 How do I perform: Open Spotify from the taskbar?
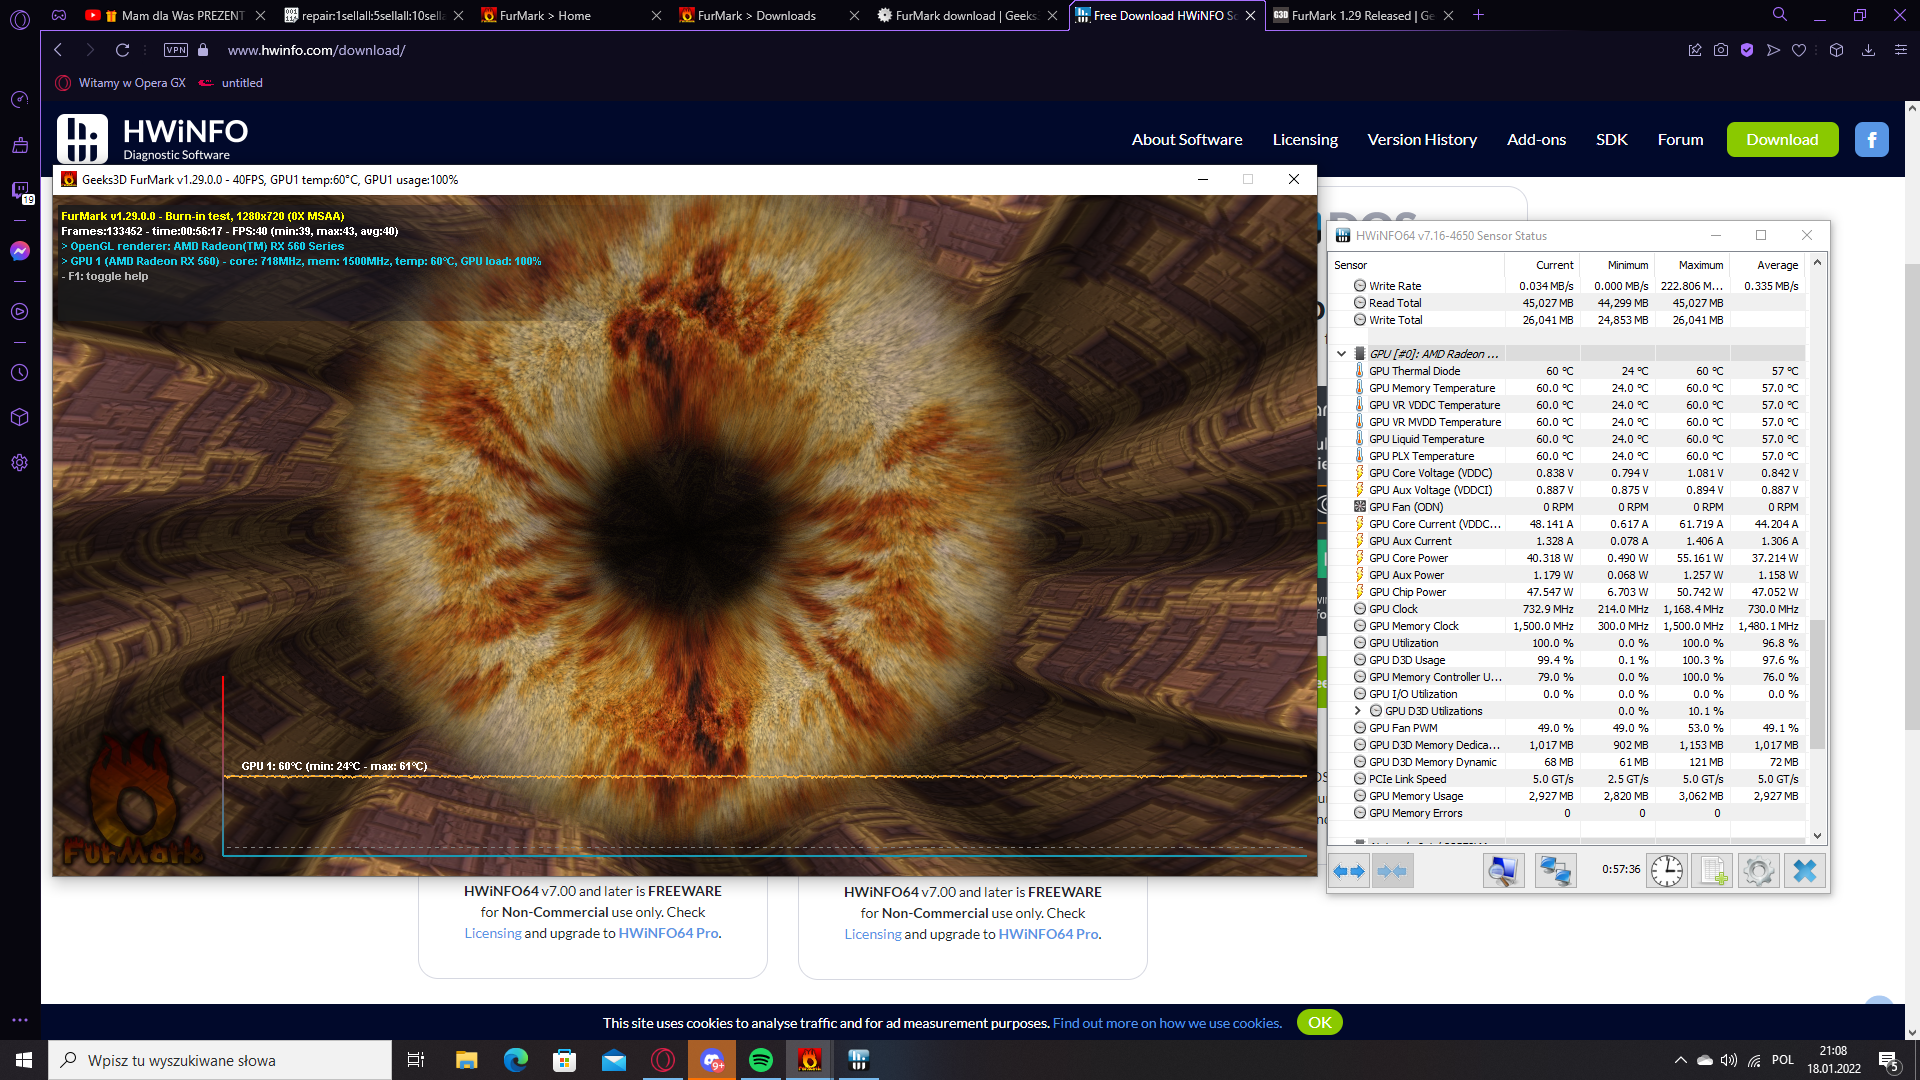761,1060
